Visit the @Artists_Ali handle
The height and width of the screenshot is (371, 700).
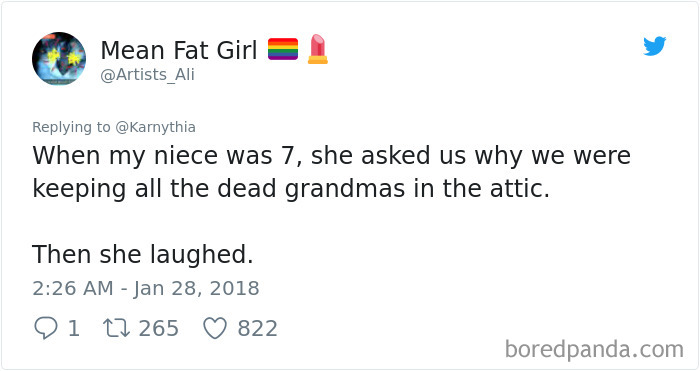pyautogui.click(x=147, y=75)
